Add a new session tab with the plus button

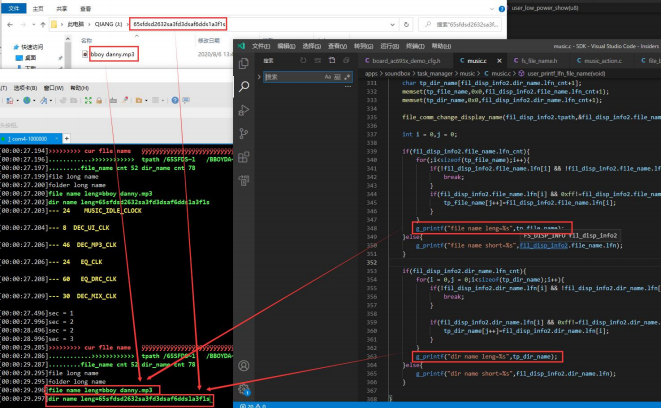pos(67,138)
